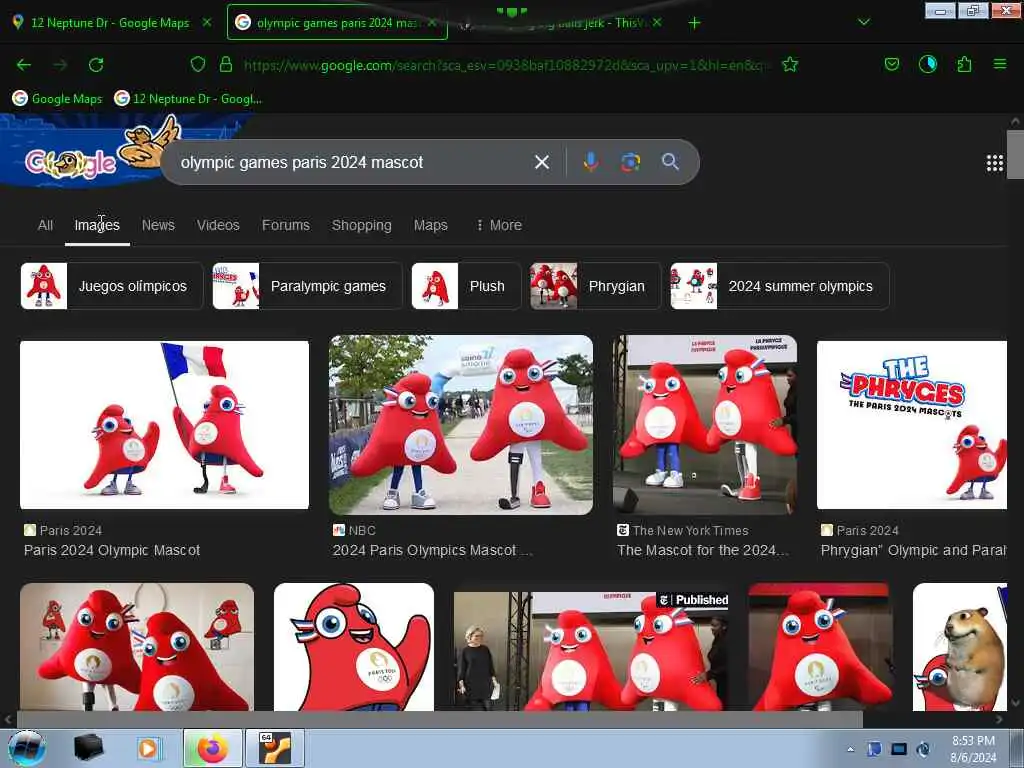1024x768 pixels.
Task: Open Published-labeled mascots stage thumbnail
Action: pyautogui.click(x=591, y=651)
